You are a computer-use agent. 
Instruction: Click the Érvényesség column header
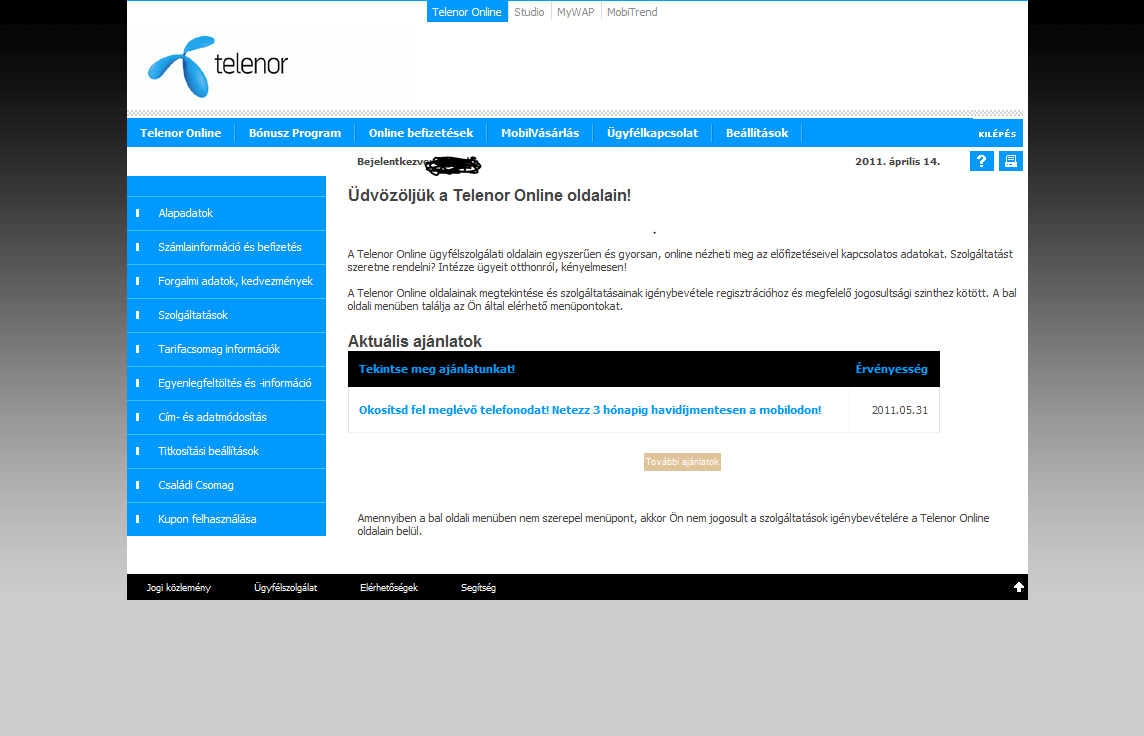[891, 369]
